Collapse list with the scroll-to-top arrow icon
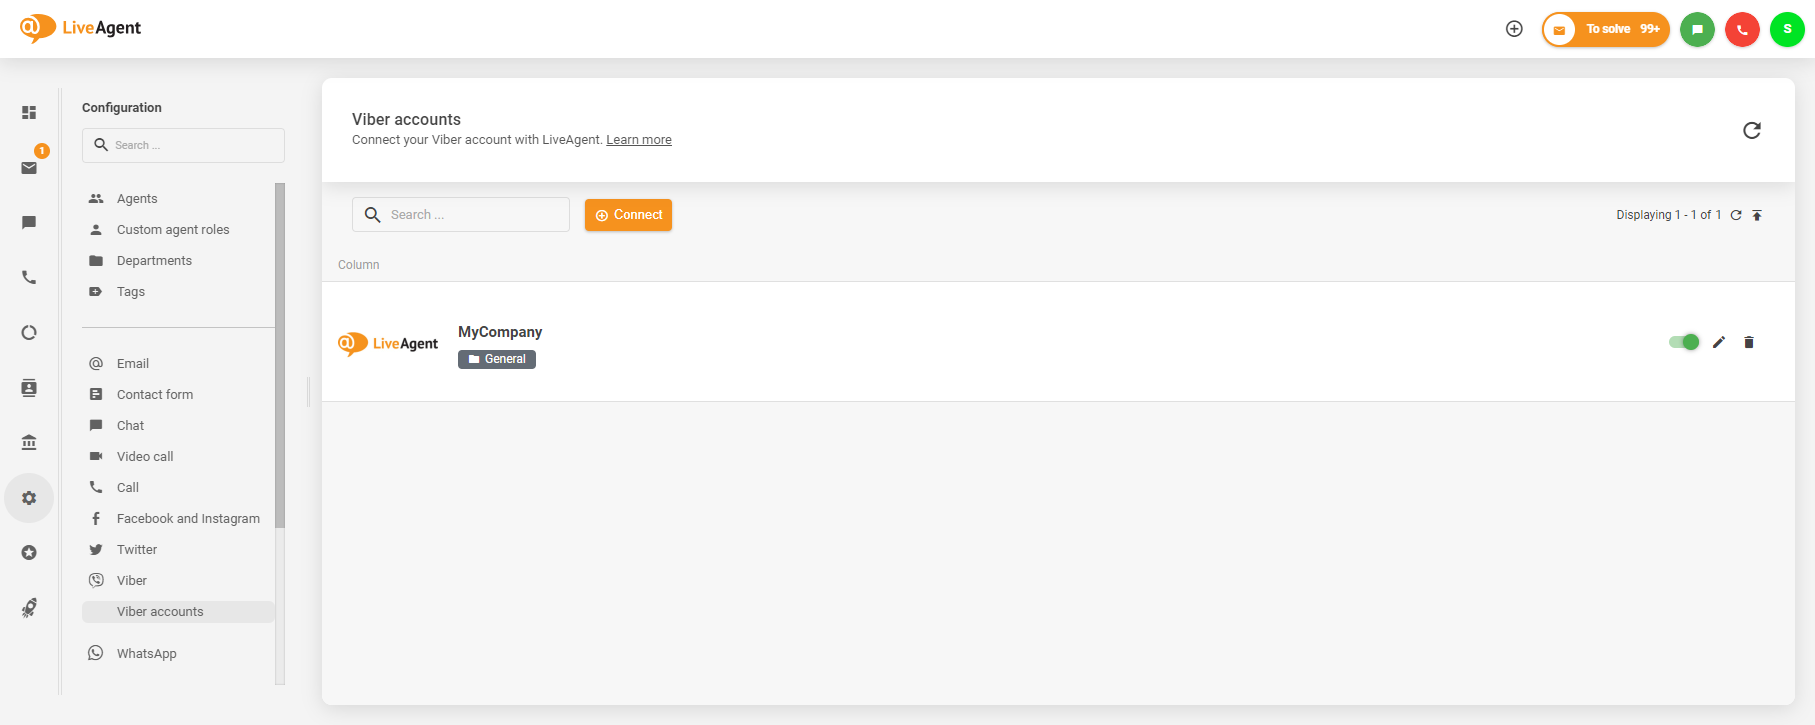The height and width of the screenshot is (725, 1815). pyautogui.click(x=1757, y=215)
